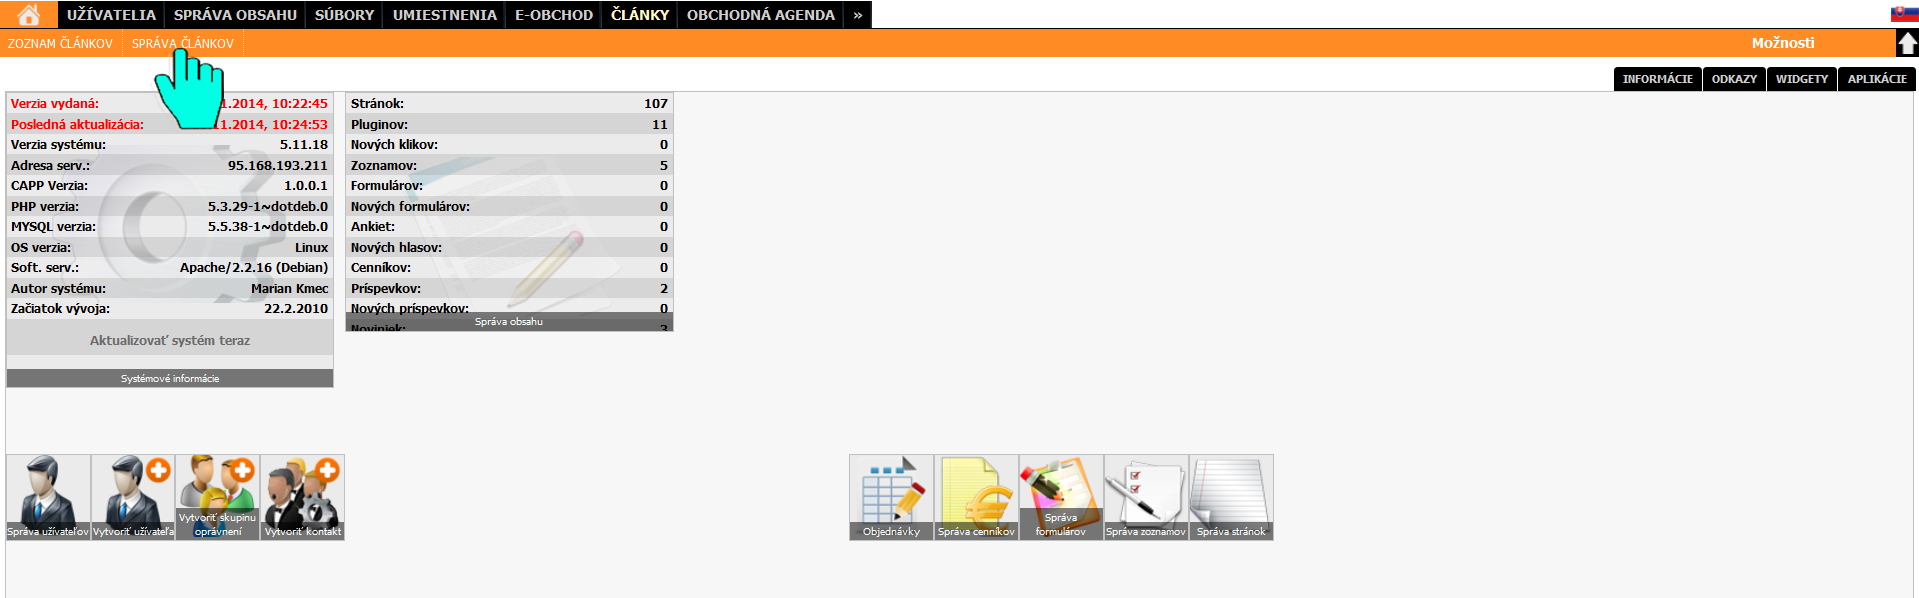
Task: Open Správa užívateľov icon
Action: (48, 497)
